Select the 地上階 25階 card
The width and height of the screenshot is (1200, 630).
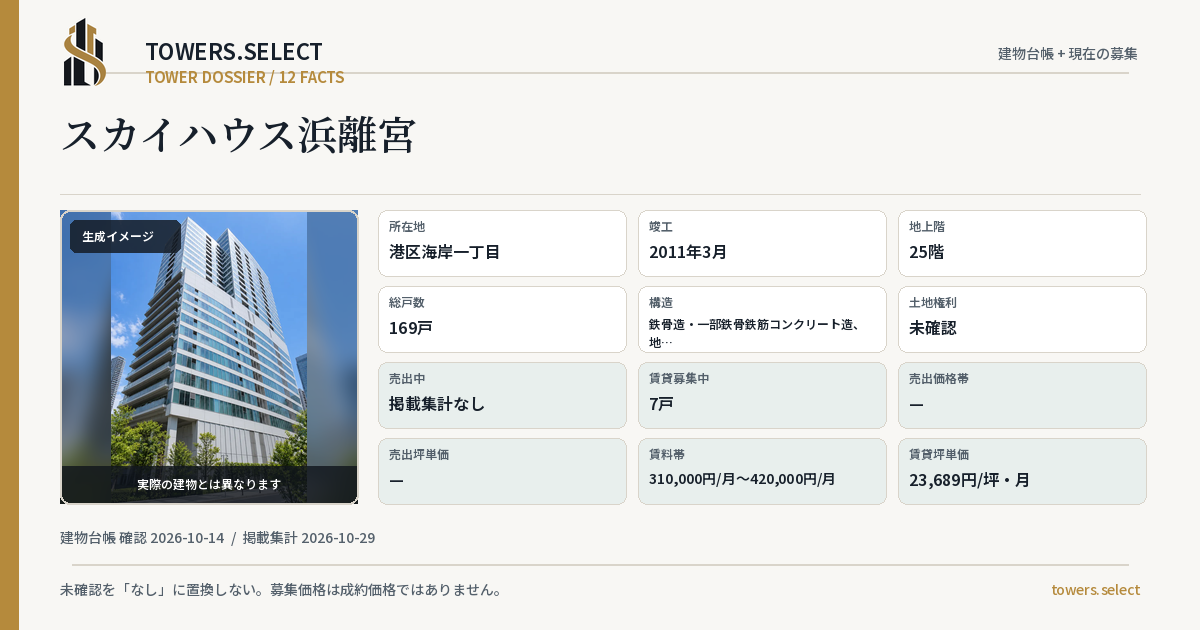1022,243
